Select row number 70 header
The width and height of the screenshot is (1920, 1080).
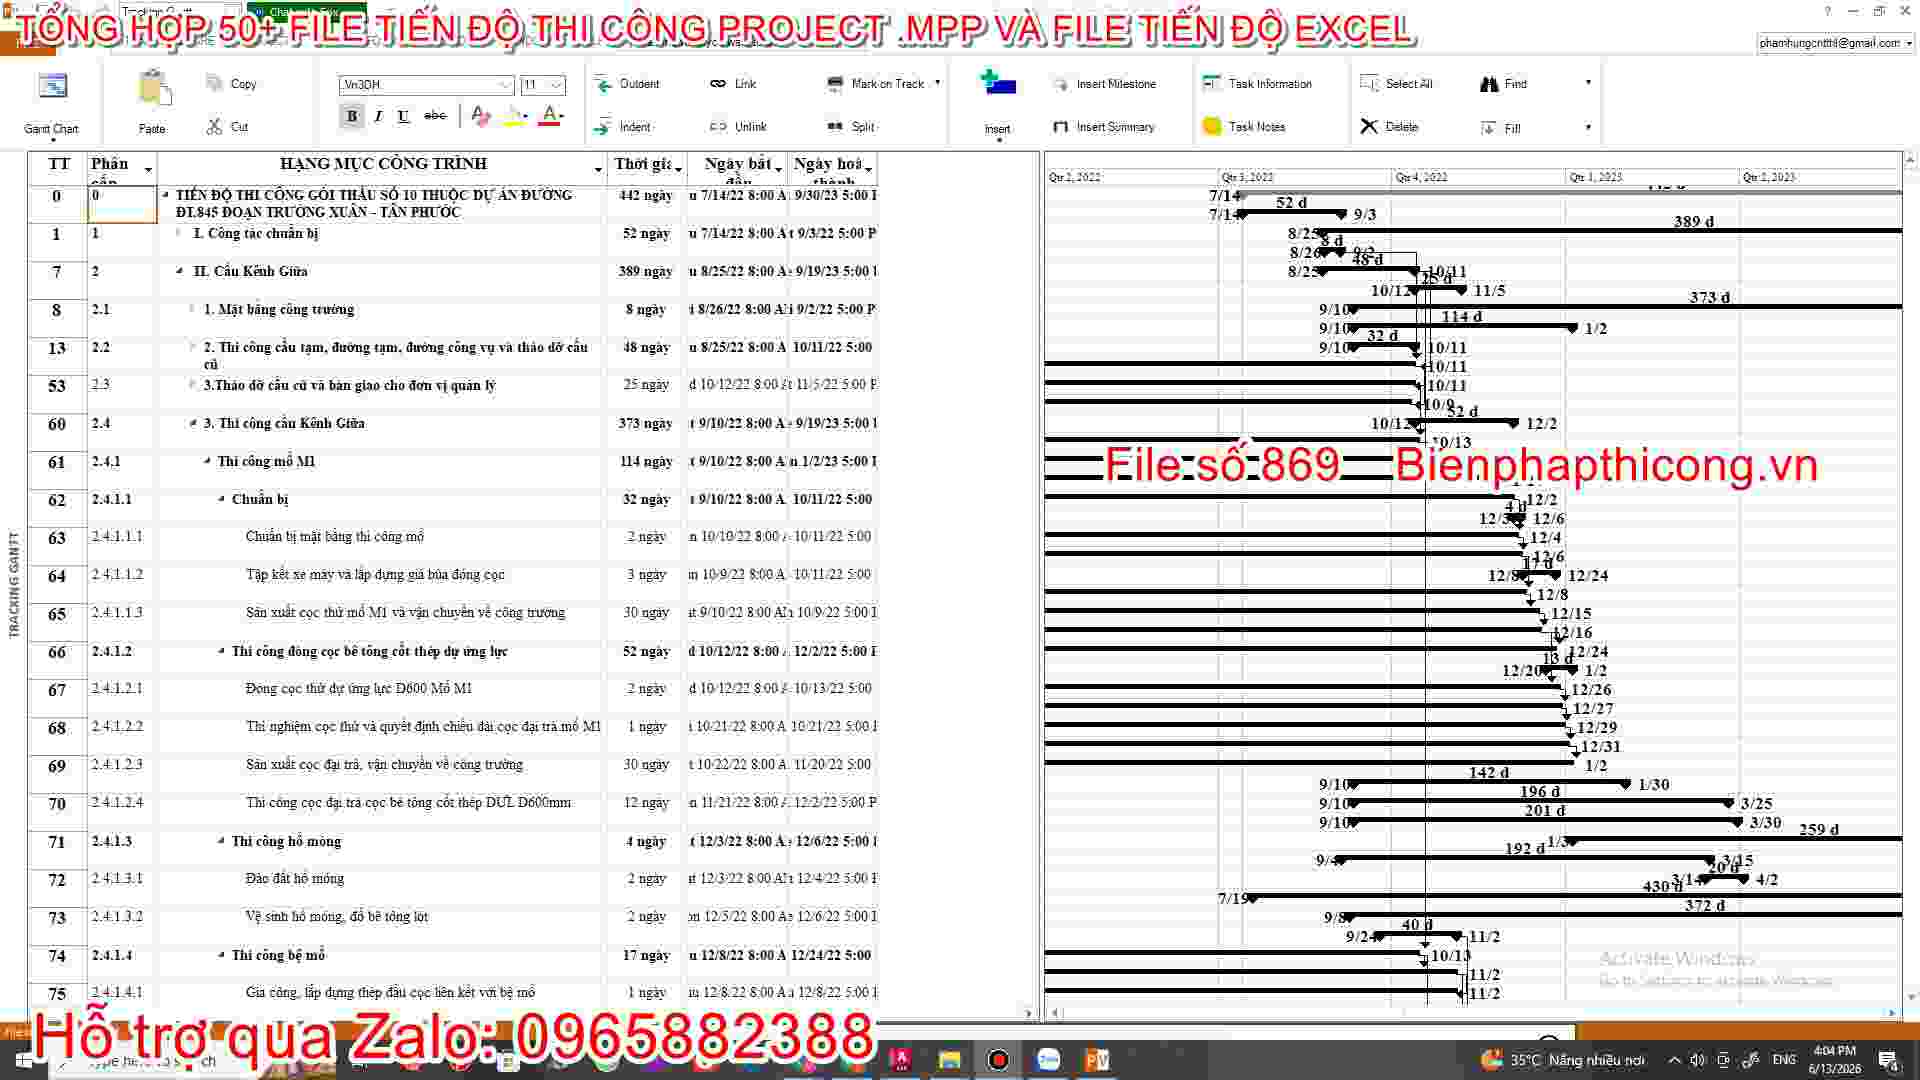(57, 804)
